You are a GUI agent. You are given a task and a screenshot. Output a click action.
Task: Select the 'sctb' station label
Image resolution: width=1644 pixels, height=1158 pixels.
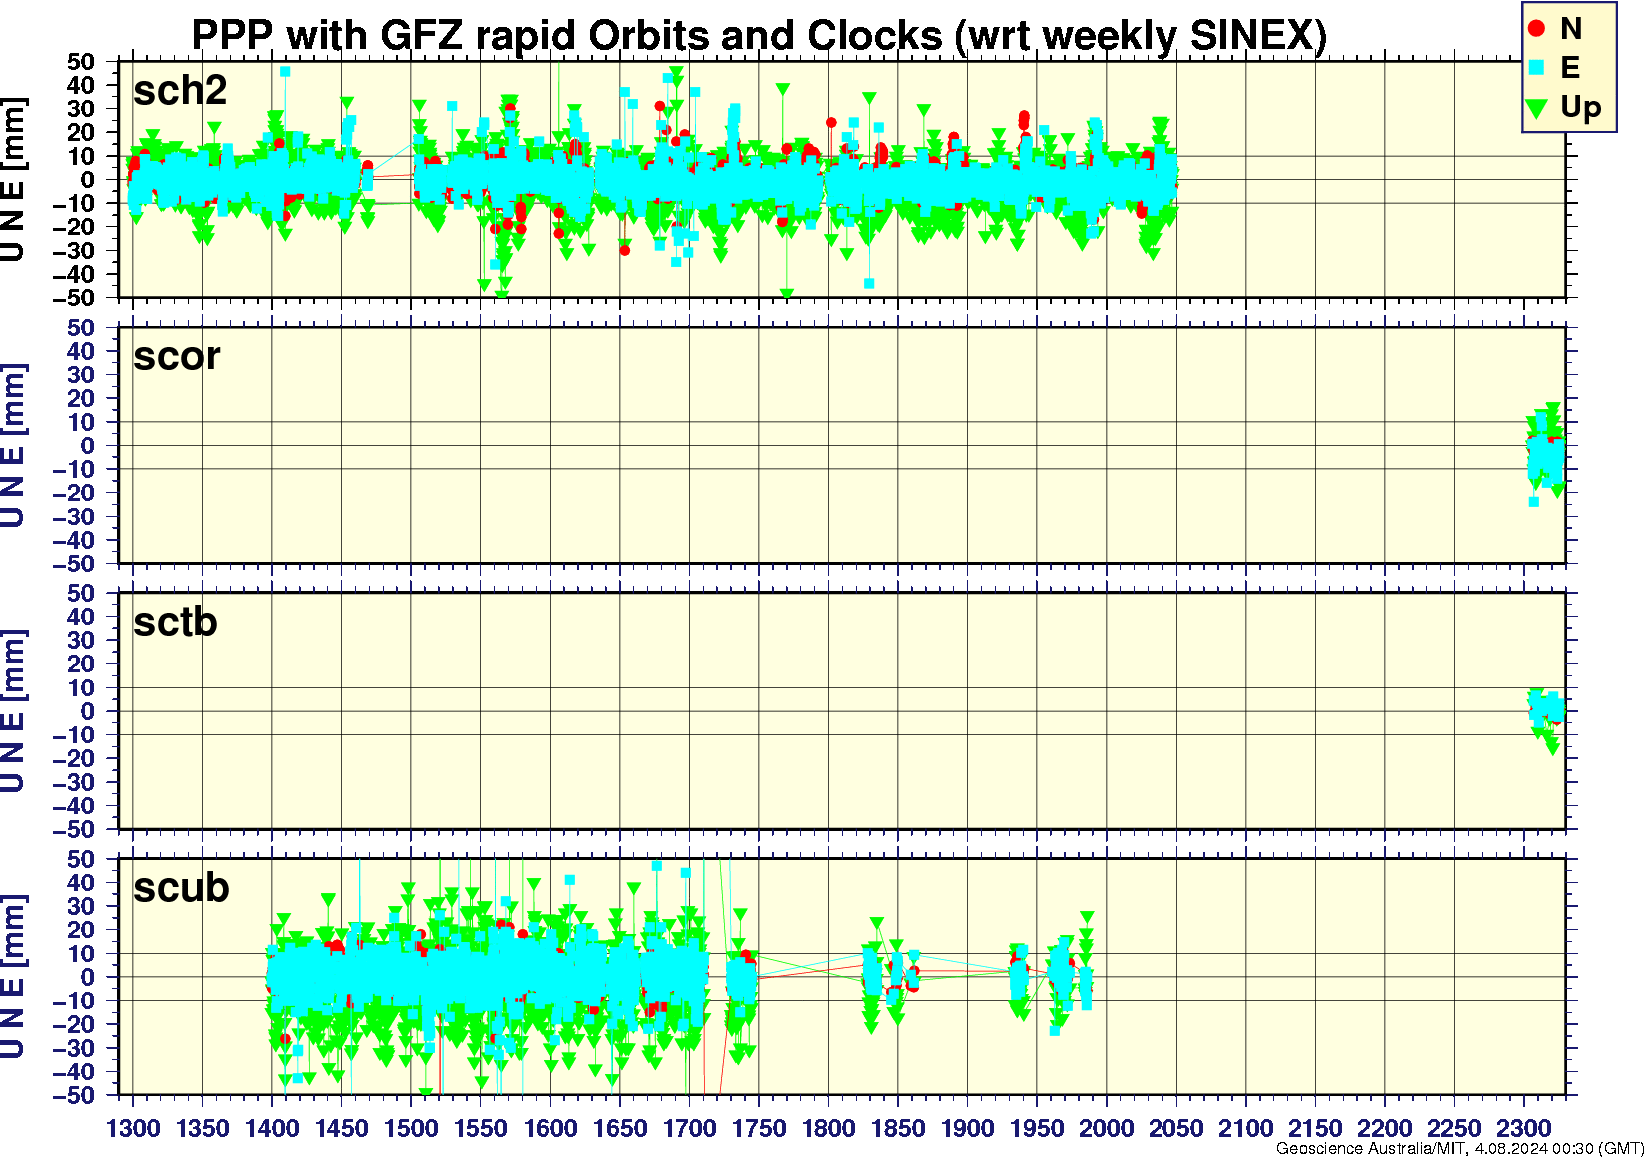click(175, 622)
